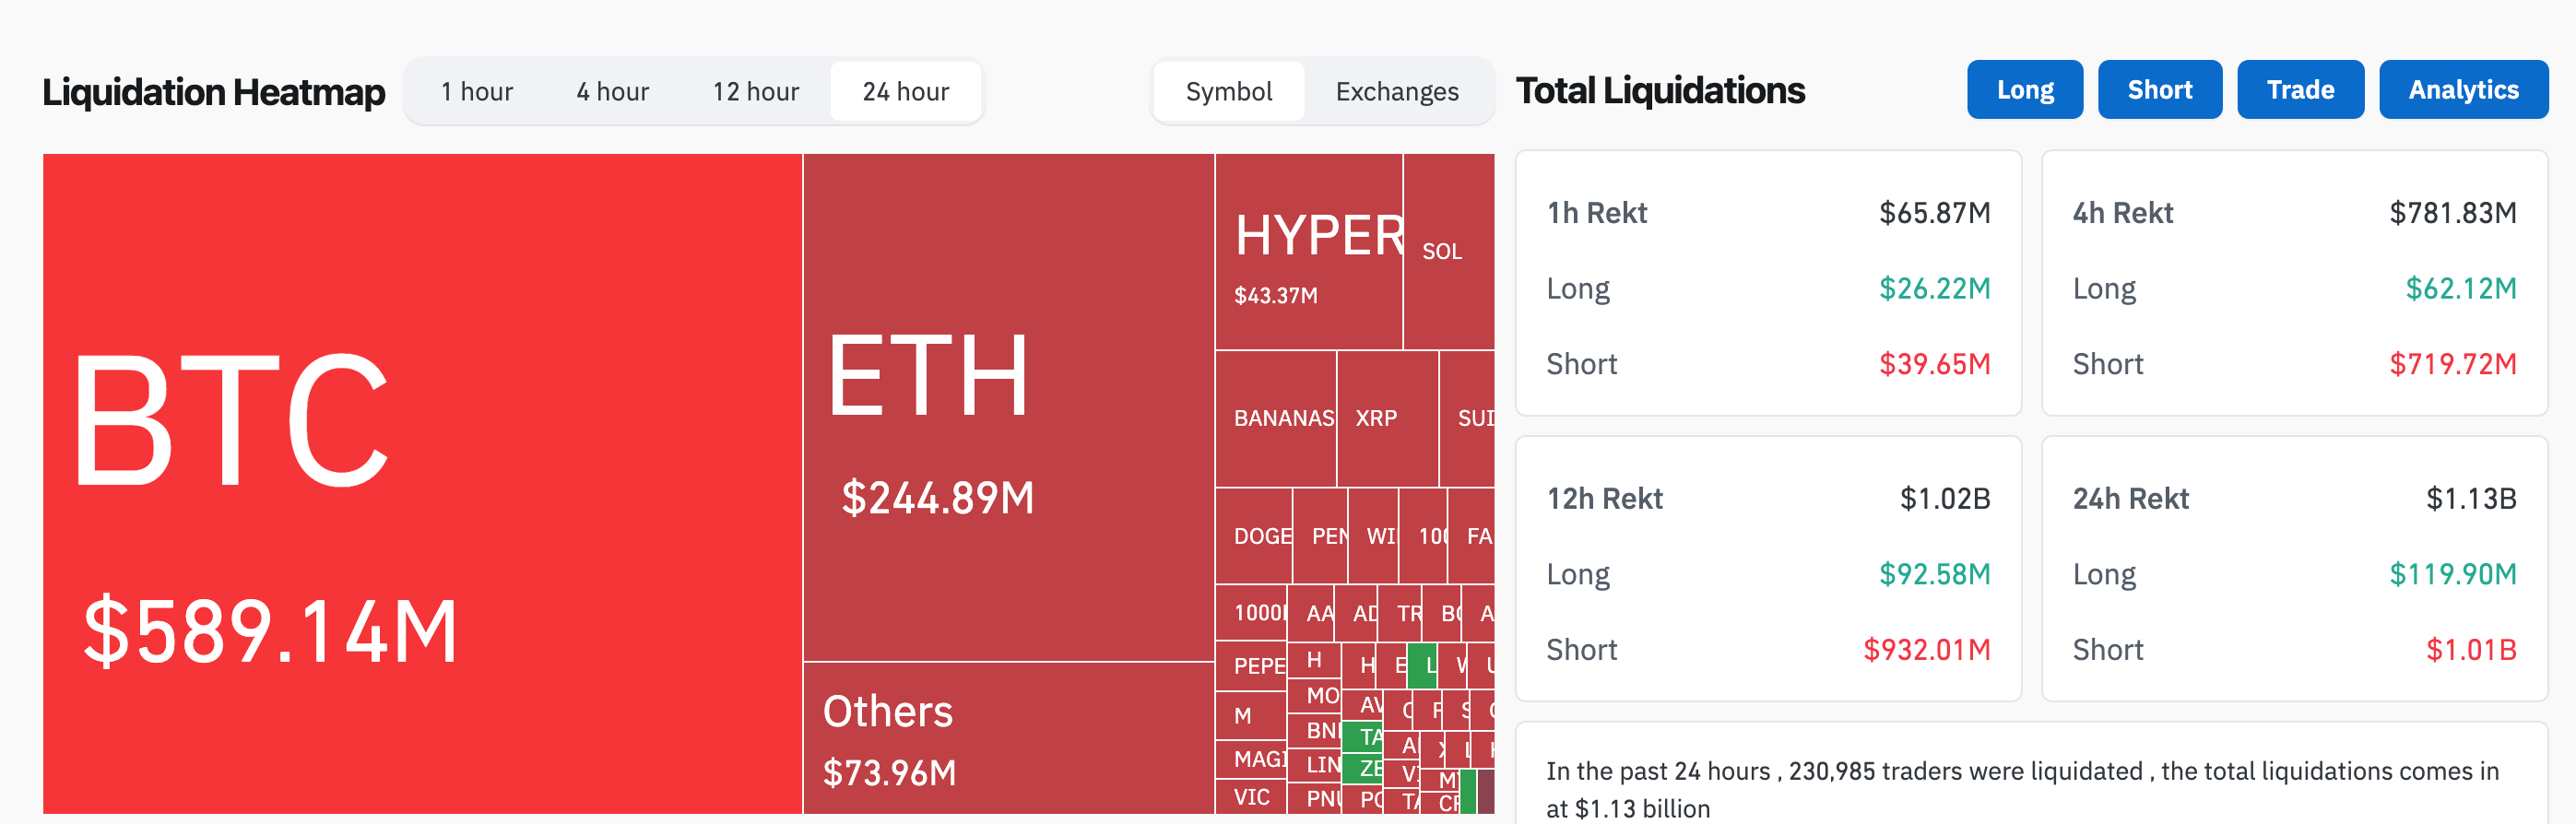Toggle heatmap grouping to Exchanges
2576x824 pixels.
pyautogui.click(x=1396, y=92)
